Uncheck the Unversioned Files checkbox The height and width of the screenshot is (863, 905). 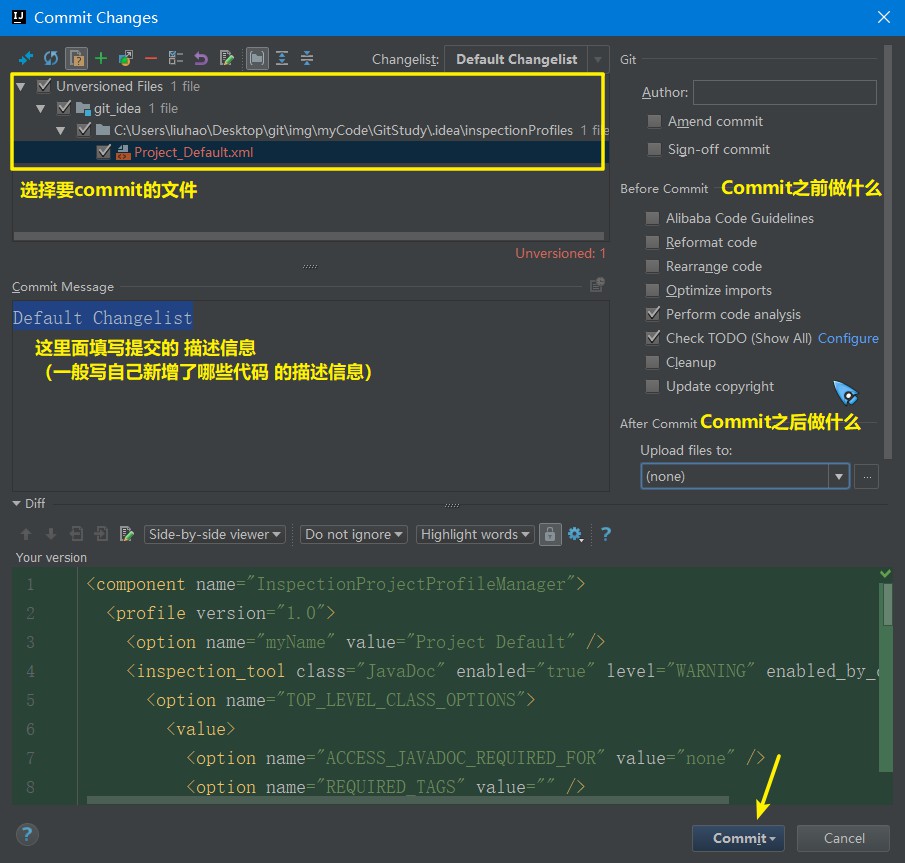[x=44, y=87]
